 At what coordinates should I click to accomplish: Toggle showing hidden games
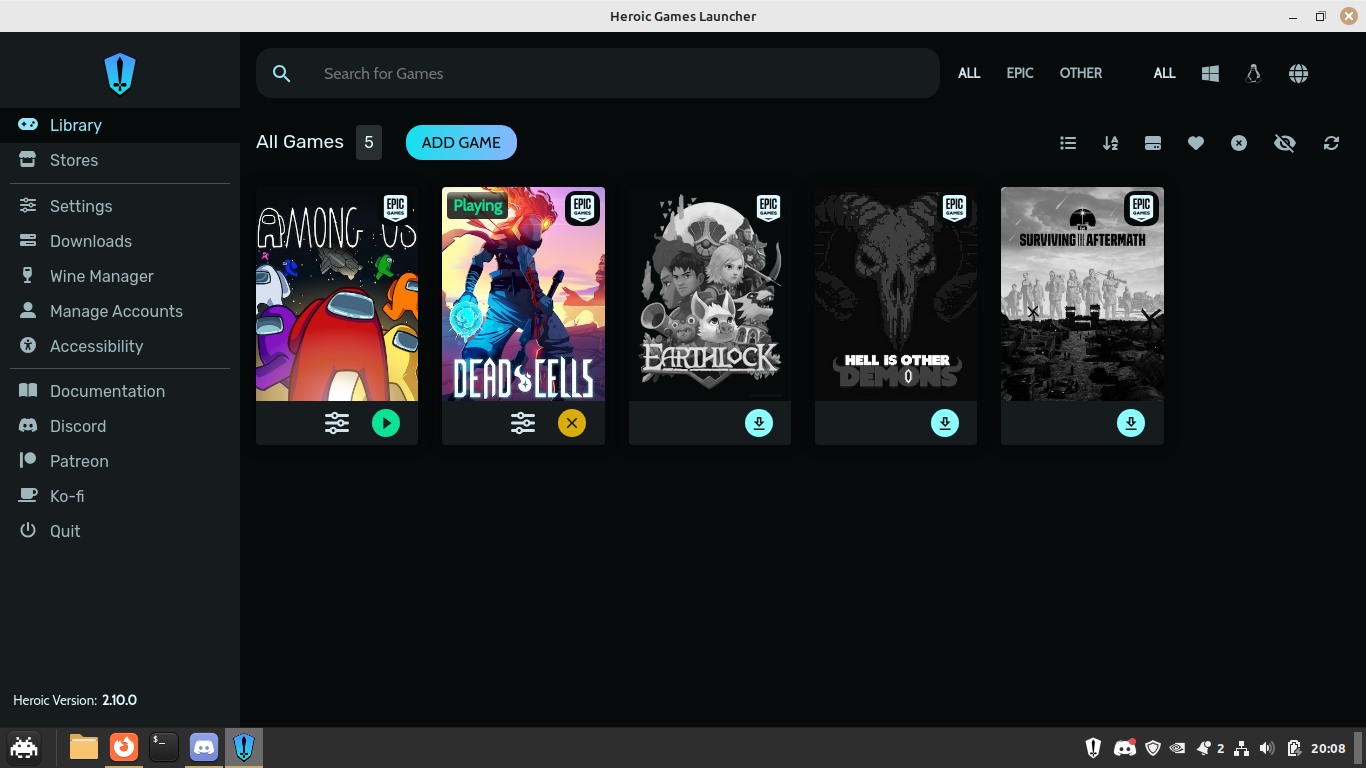coord(1285,143)
